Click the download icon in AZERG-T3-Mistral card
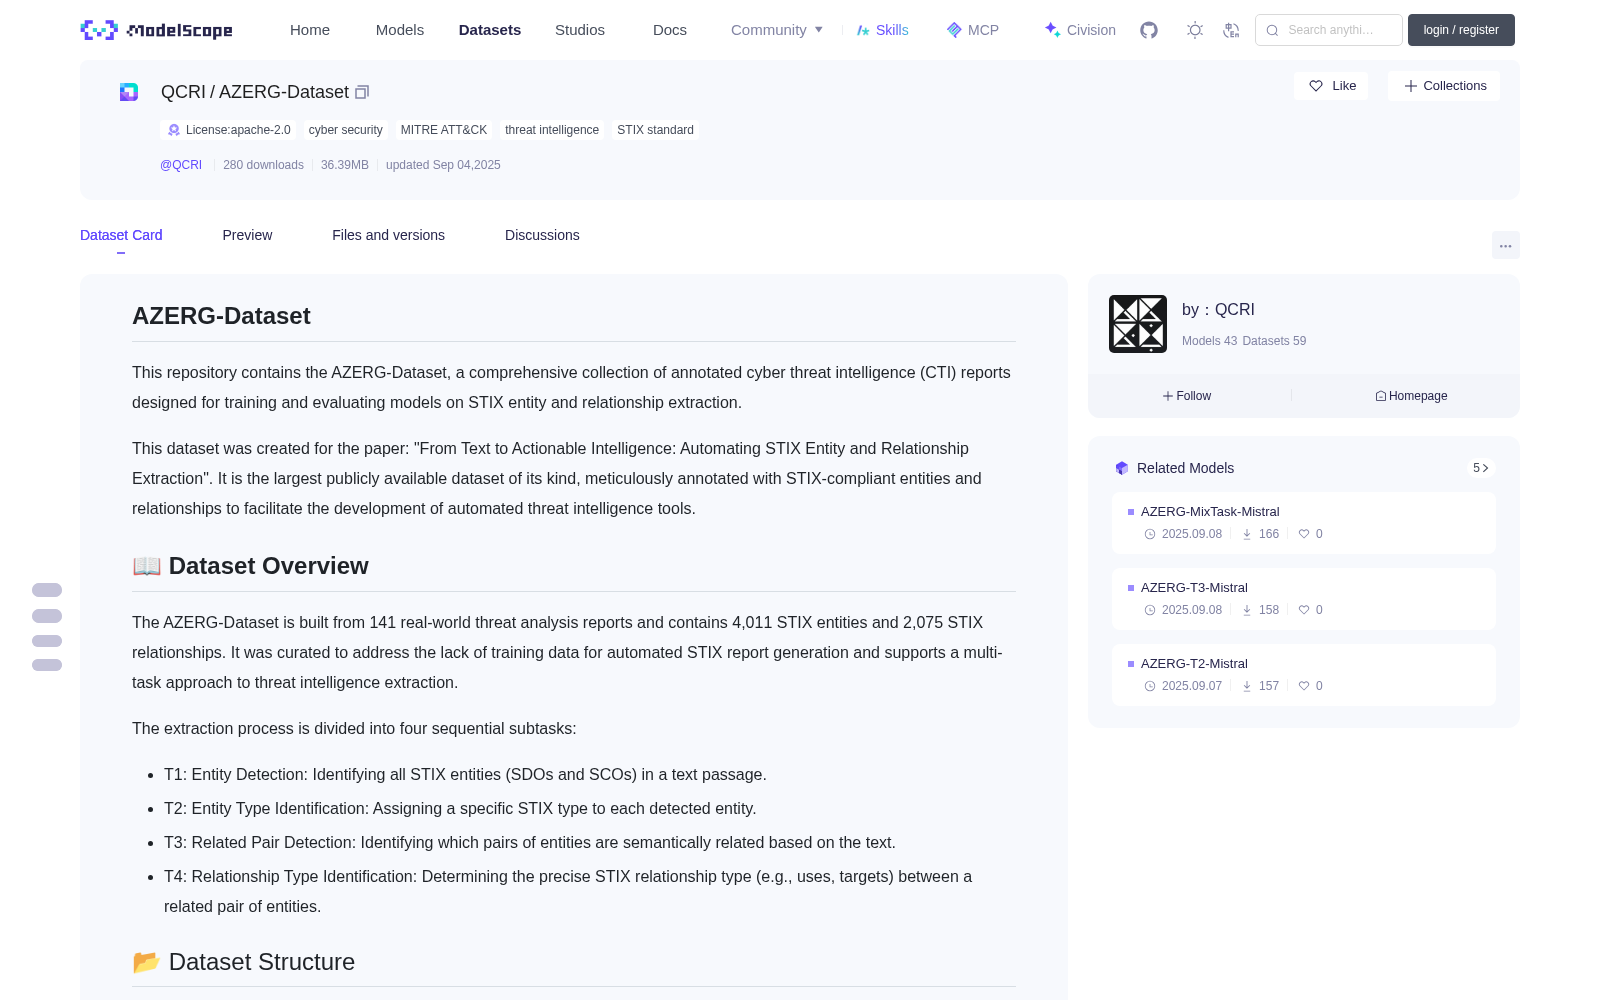The image size is (1600, 1000). pyautogui.click(x=1247, y=610)
